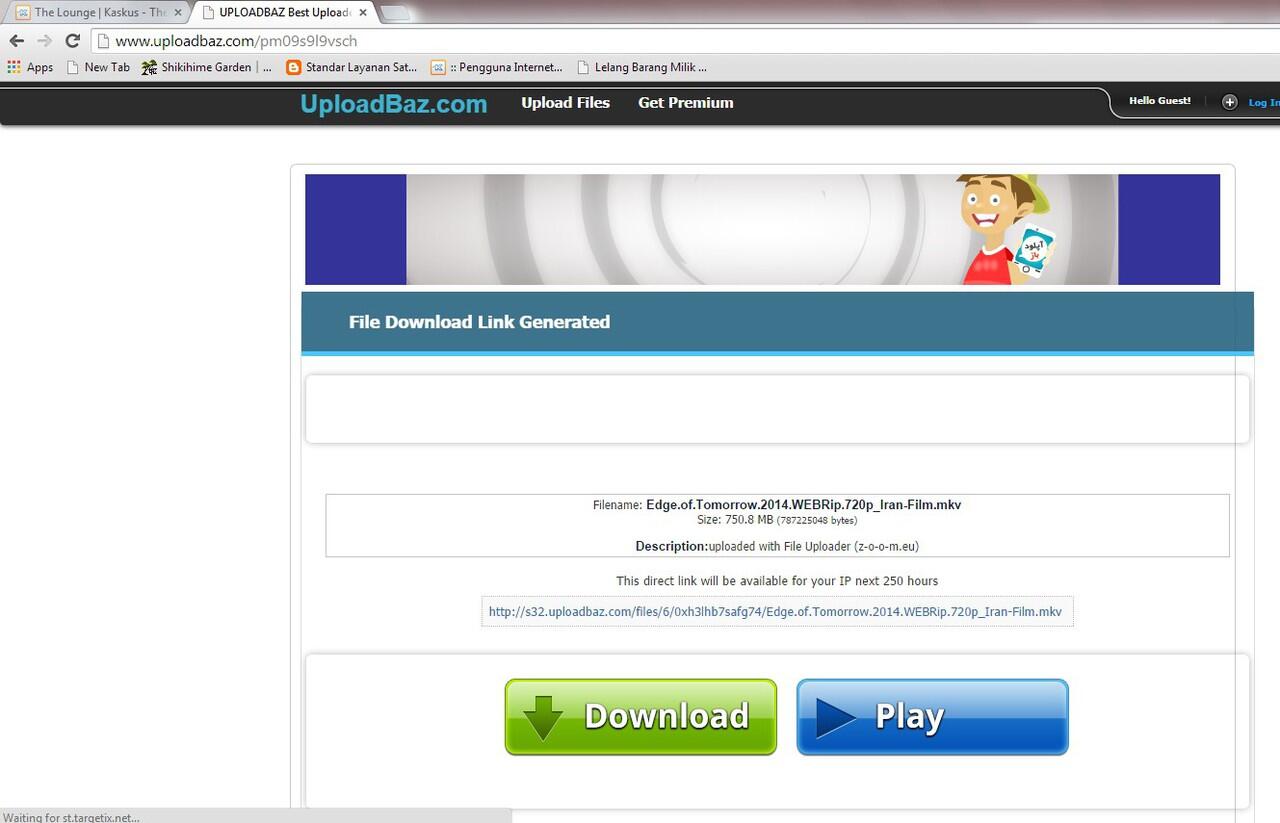The image size is (1280, 823).
Task: Click the blue Play button
Action: click(x=932, y=716)
